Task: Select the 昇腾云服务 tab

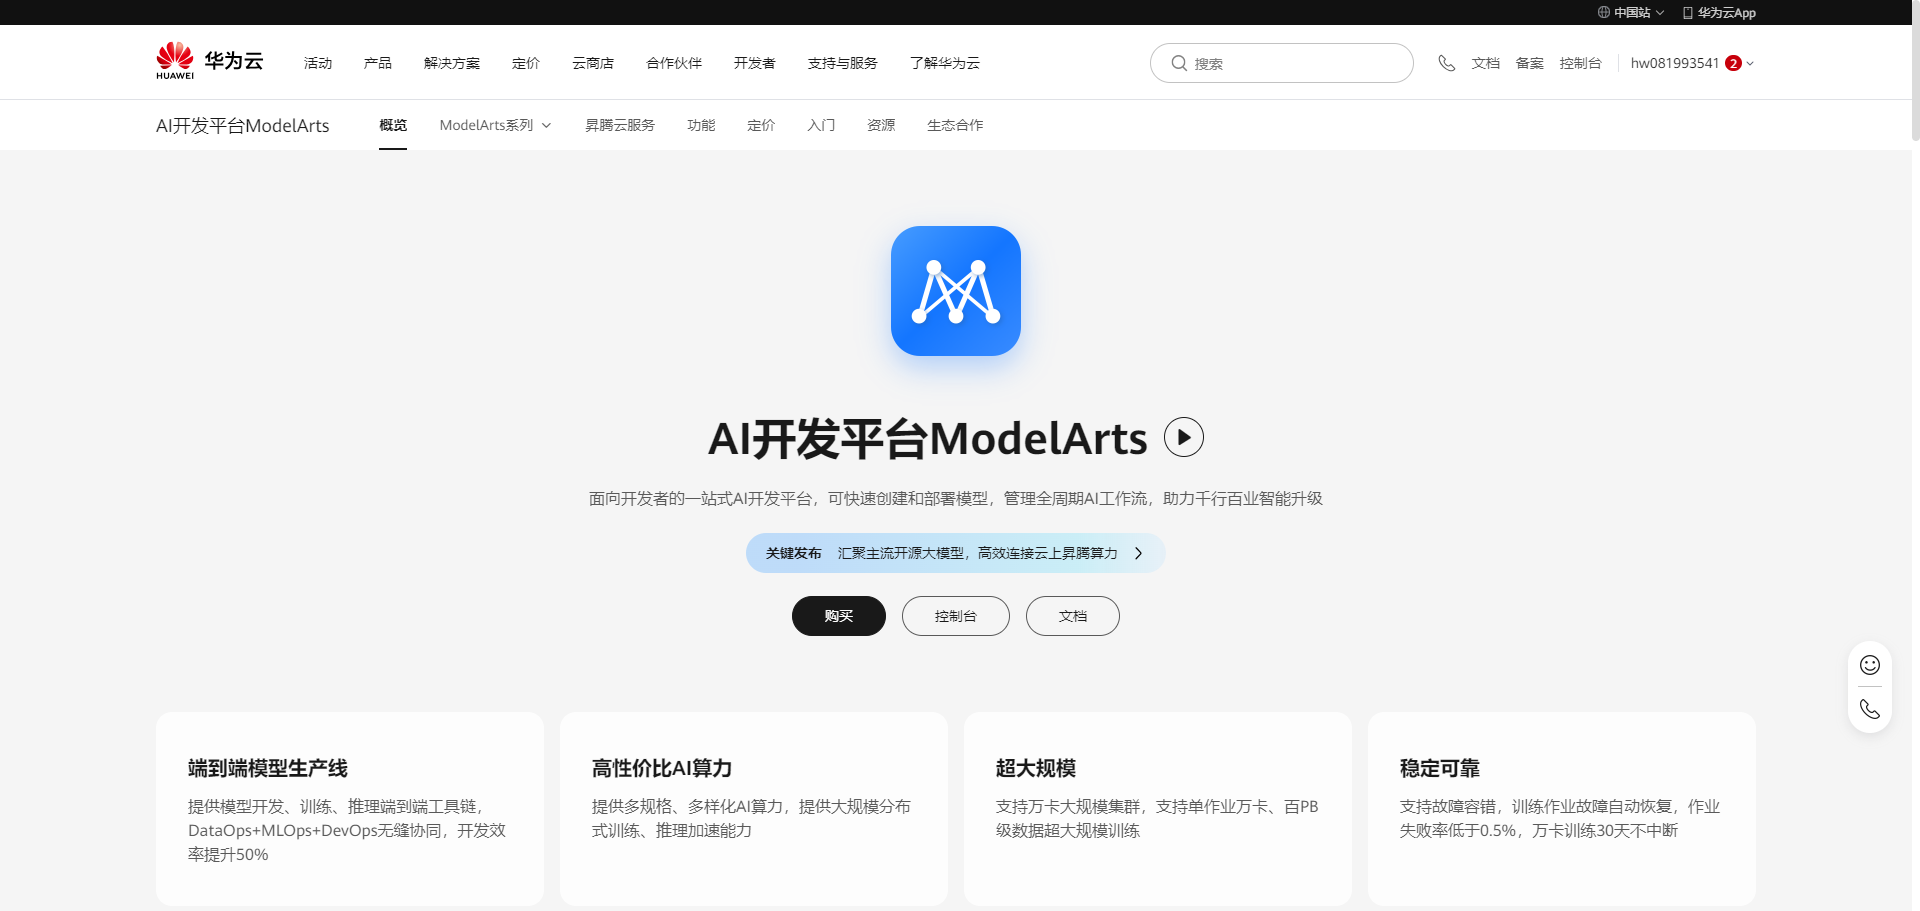Action: pyautogui.click(x=620, y=125)
